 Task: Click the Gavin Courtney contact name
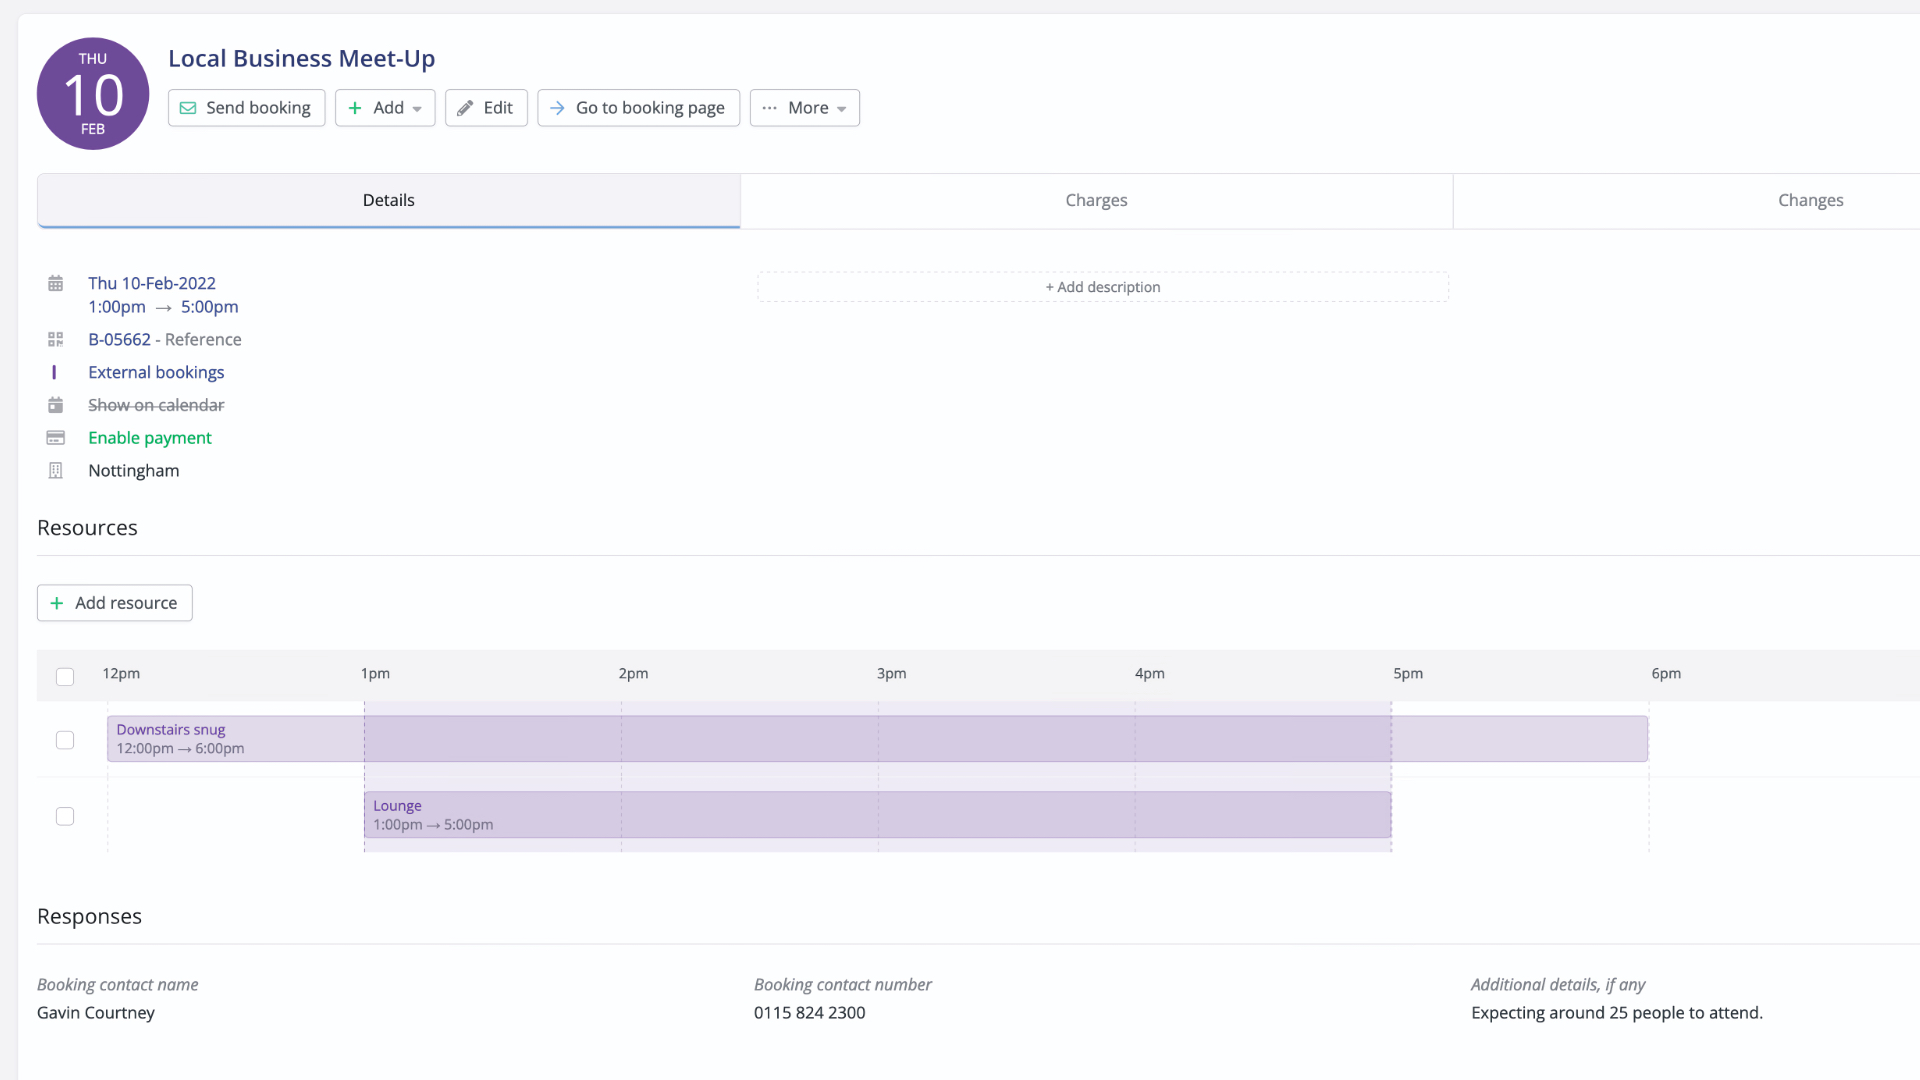[x=96, y=1013]
